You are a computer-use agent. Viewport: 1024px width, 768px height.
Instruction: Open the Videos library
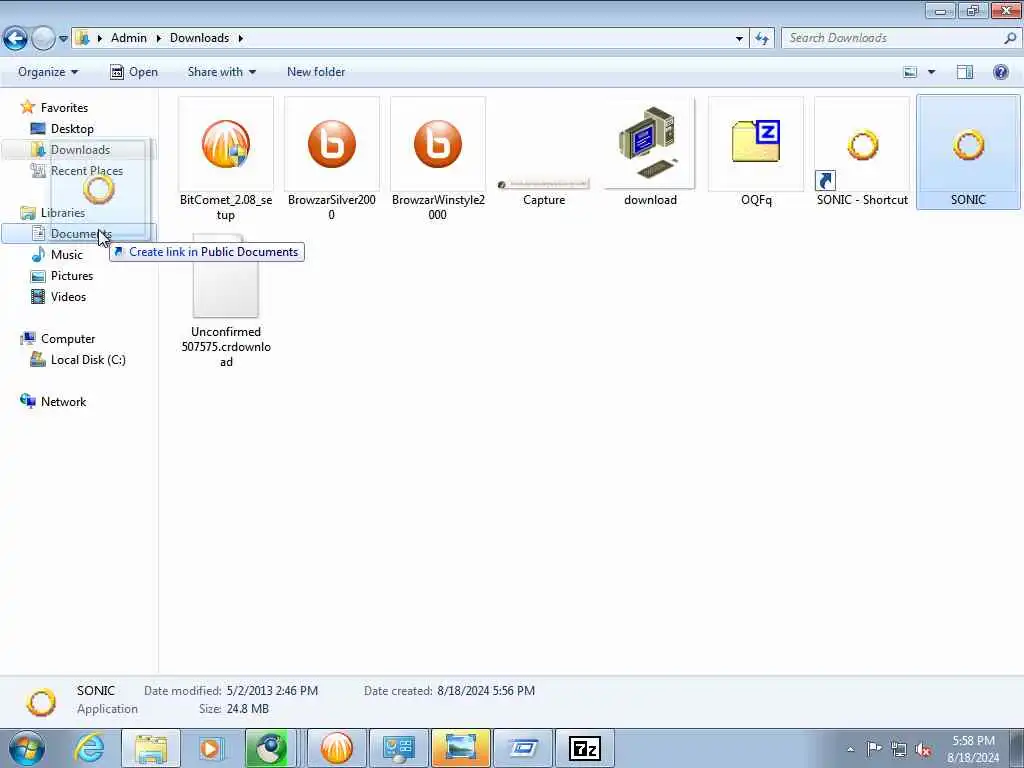point(68,296)
